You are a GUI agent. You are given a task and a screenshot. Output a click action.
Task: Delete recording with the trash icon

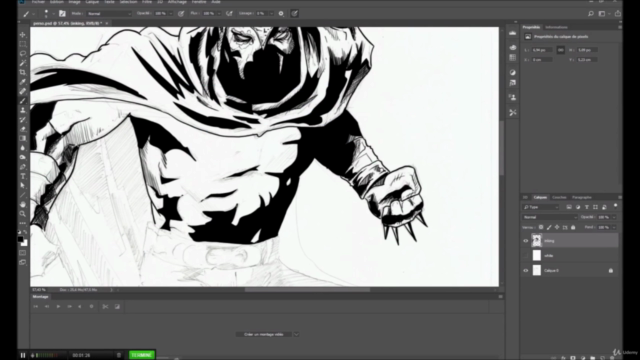pos(119,355)
